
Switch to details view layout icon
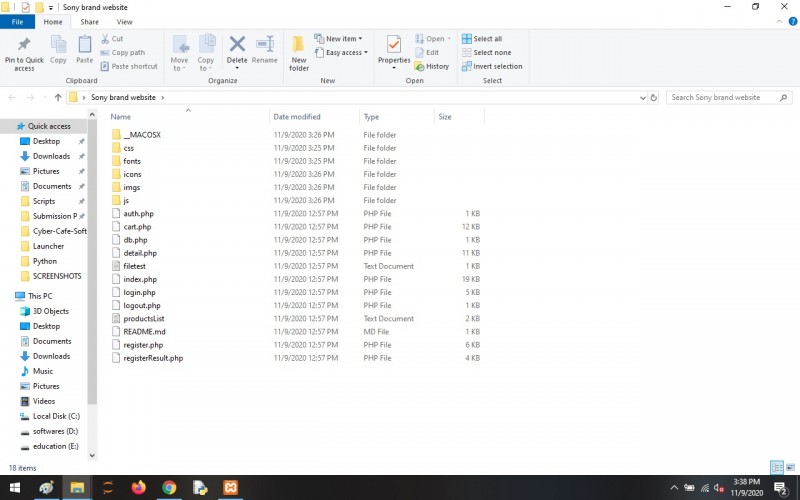click(777, 467)
